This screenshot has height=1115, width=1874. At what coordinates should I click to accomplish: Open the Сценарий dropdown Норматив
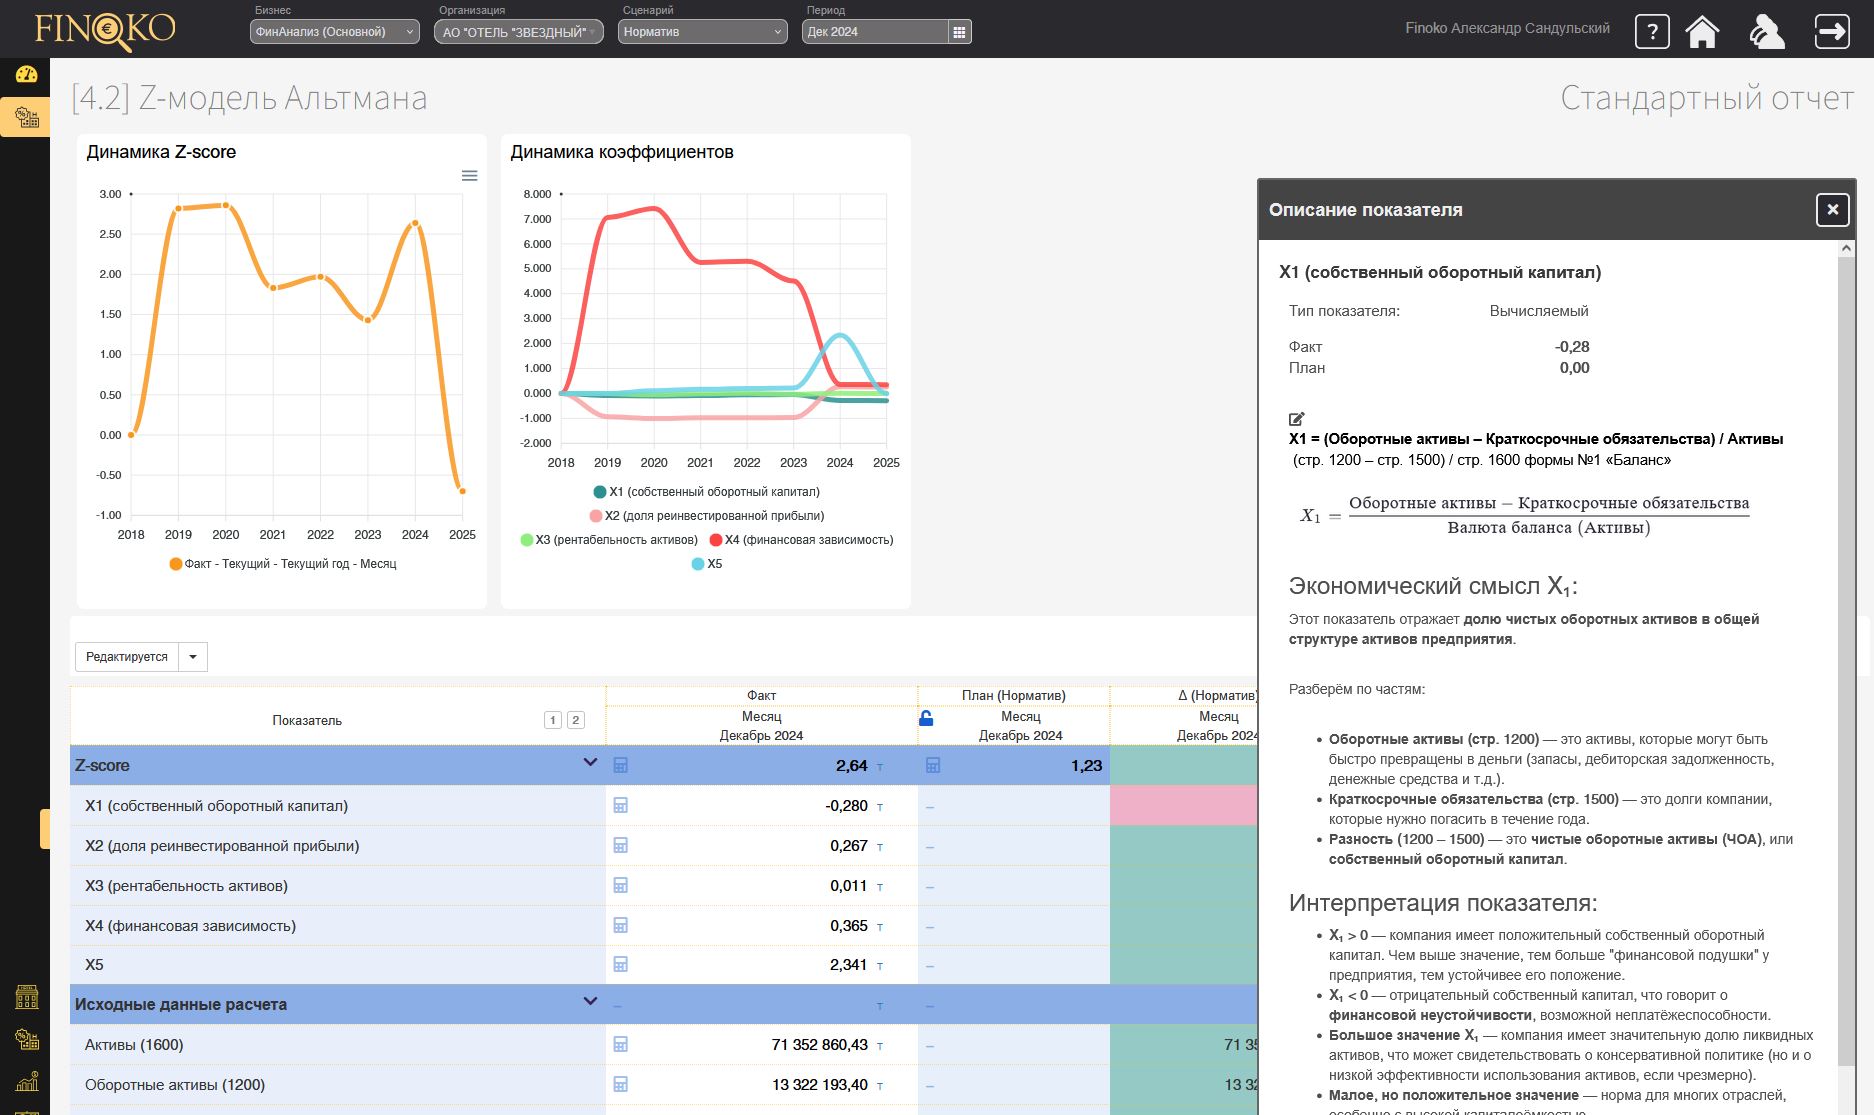pos(703,32)
